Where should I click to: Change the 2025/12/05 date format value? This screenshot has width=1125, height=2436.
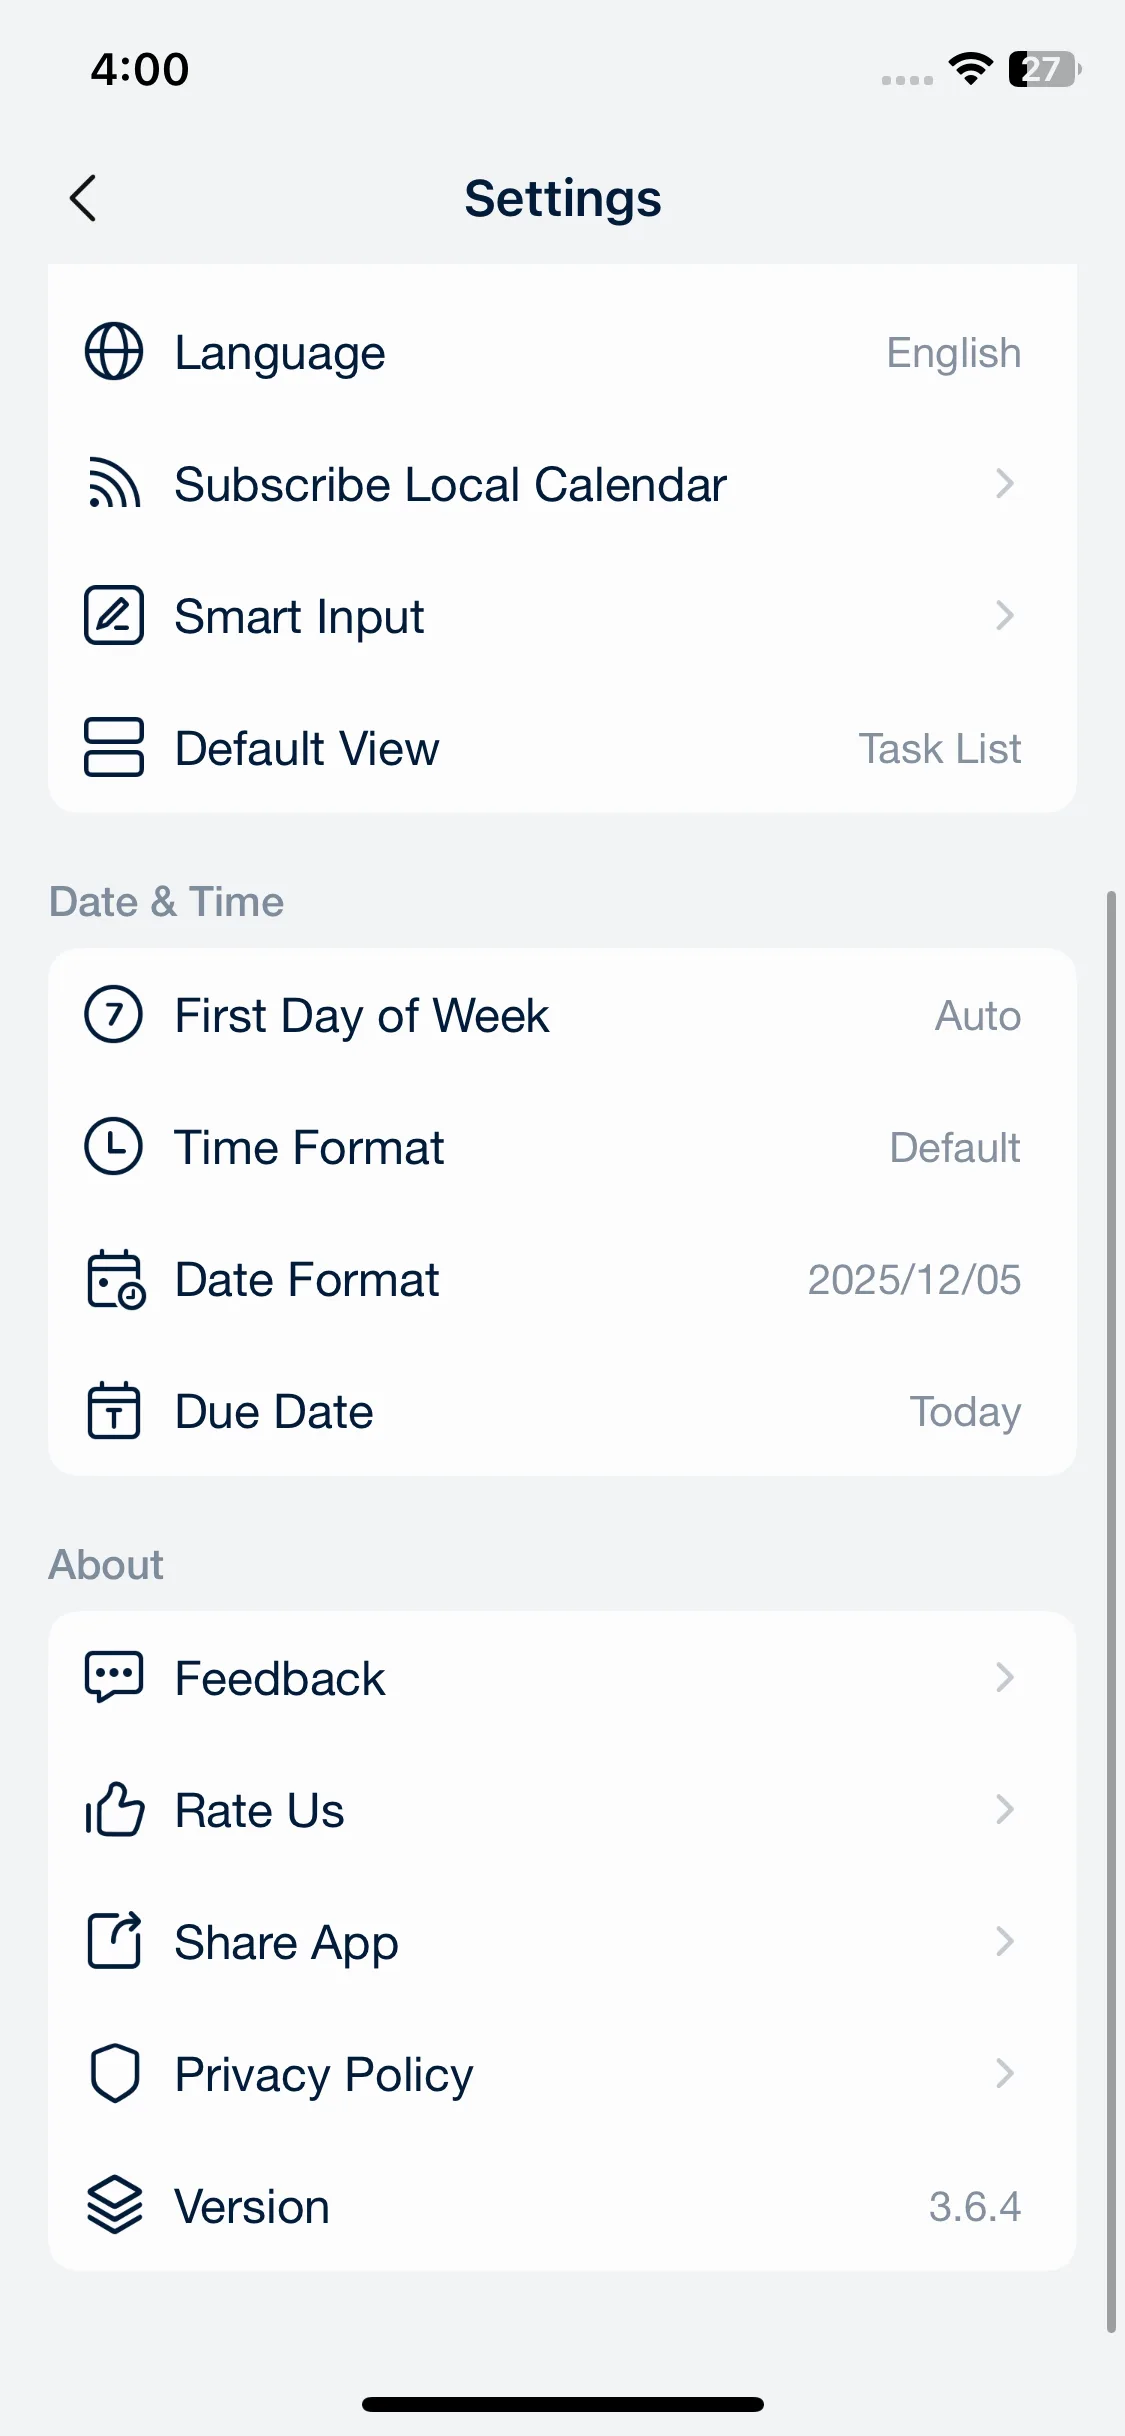[x=914, y=1280]
